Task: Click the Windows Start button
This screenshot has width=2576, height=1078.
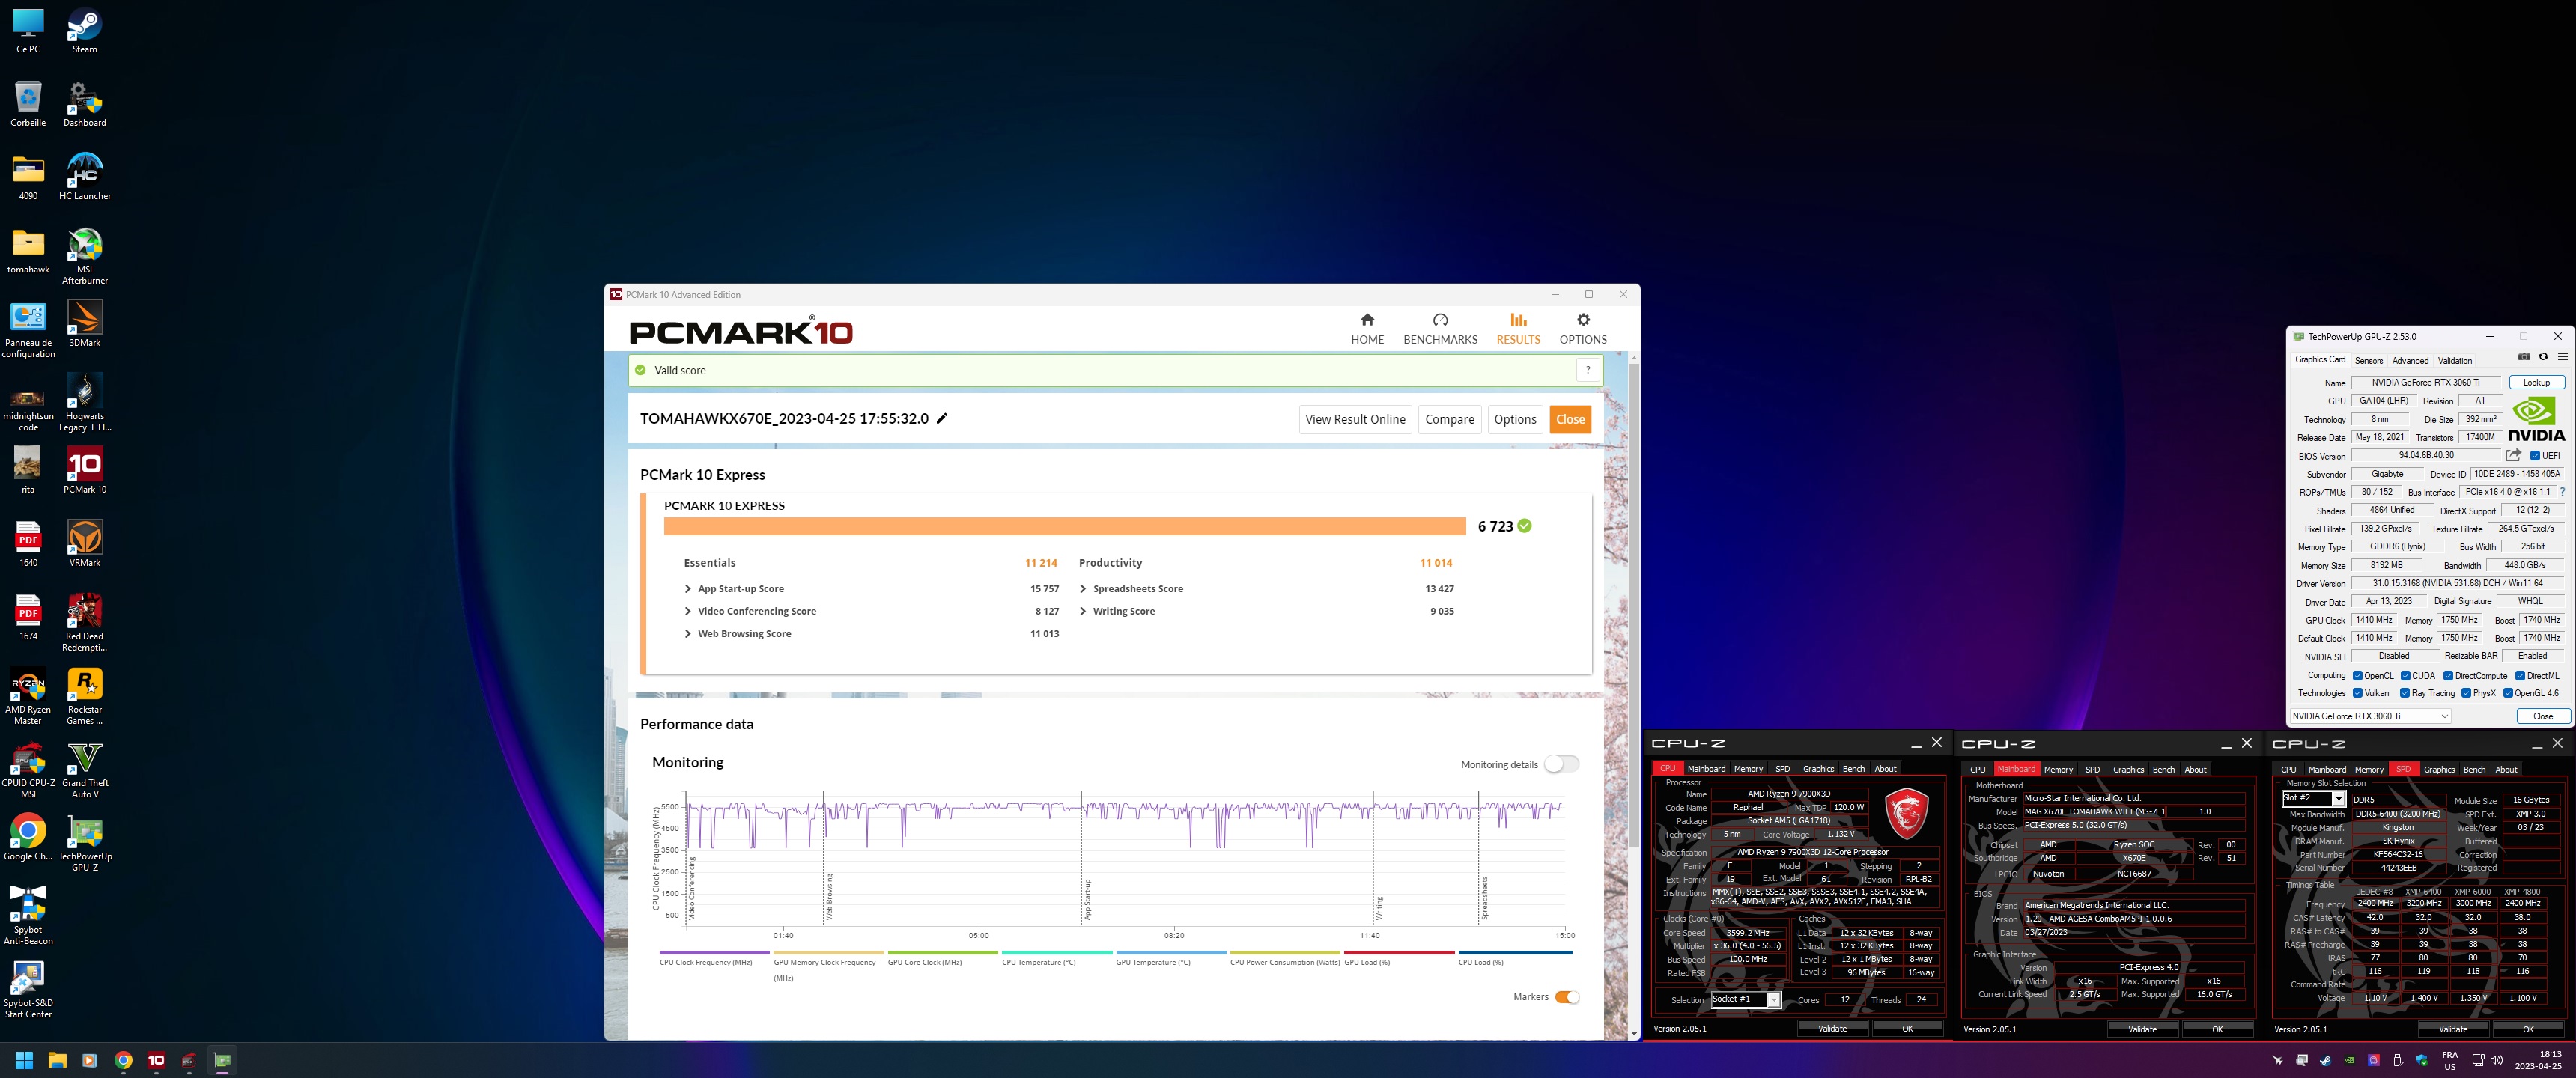Action: click(x=25, y=1060)
